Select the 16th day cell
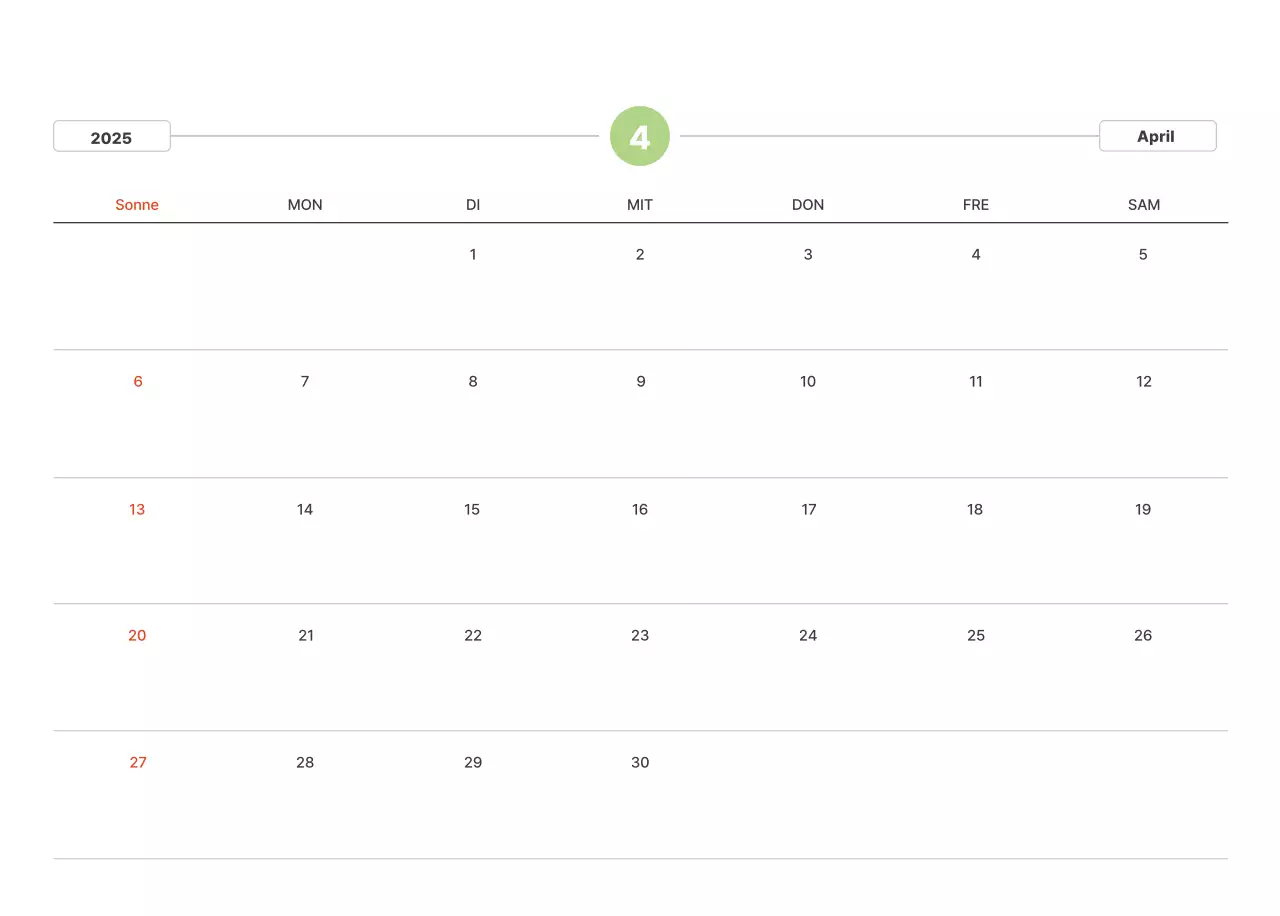Viewport: 1280px width, 916px height. pos(640,509)
